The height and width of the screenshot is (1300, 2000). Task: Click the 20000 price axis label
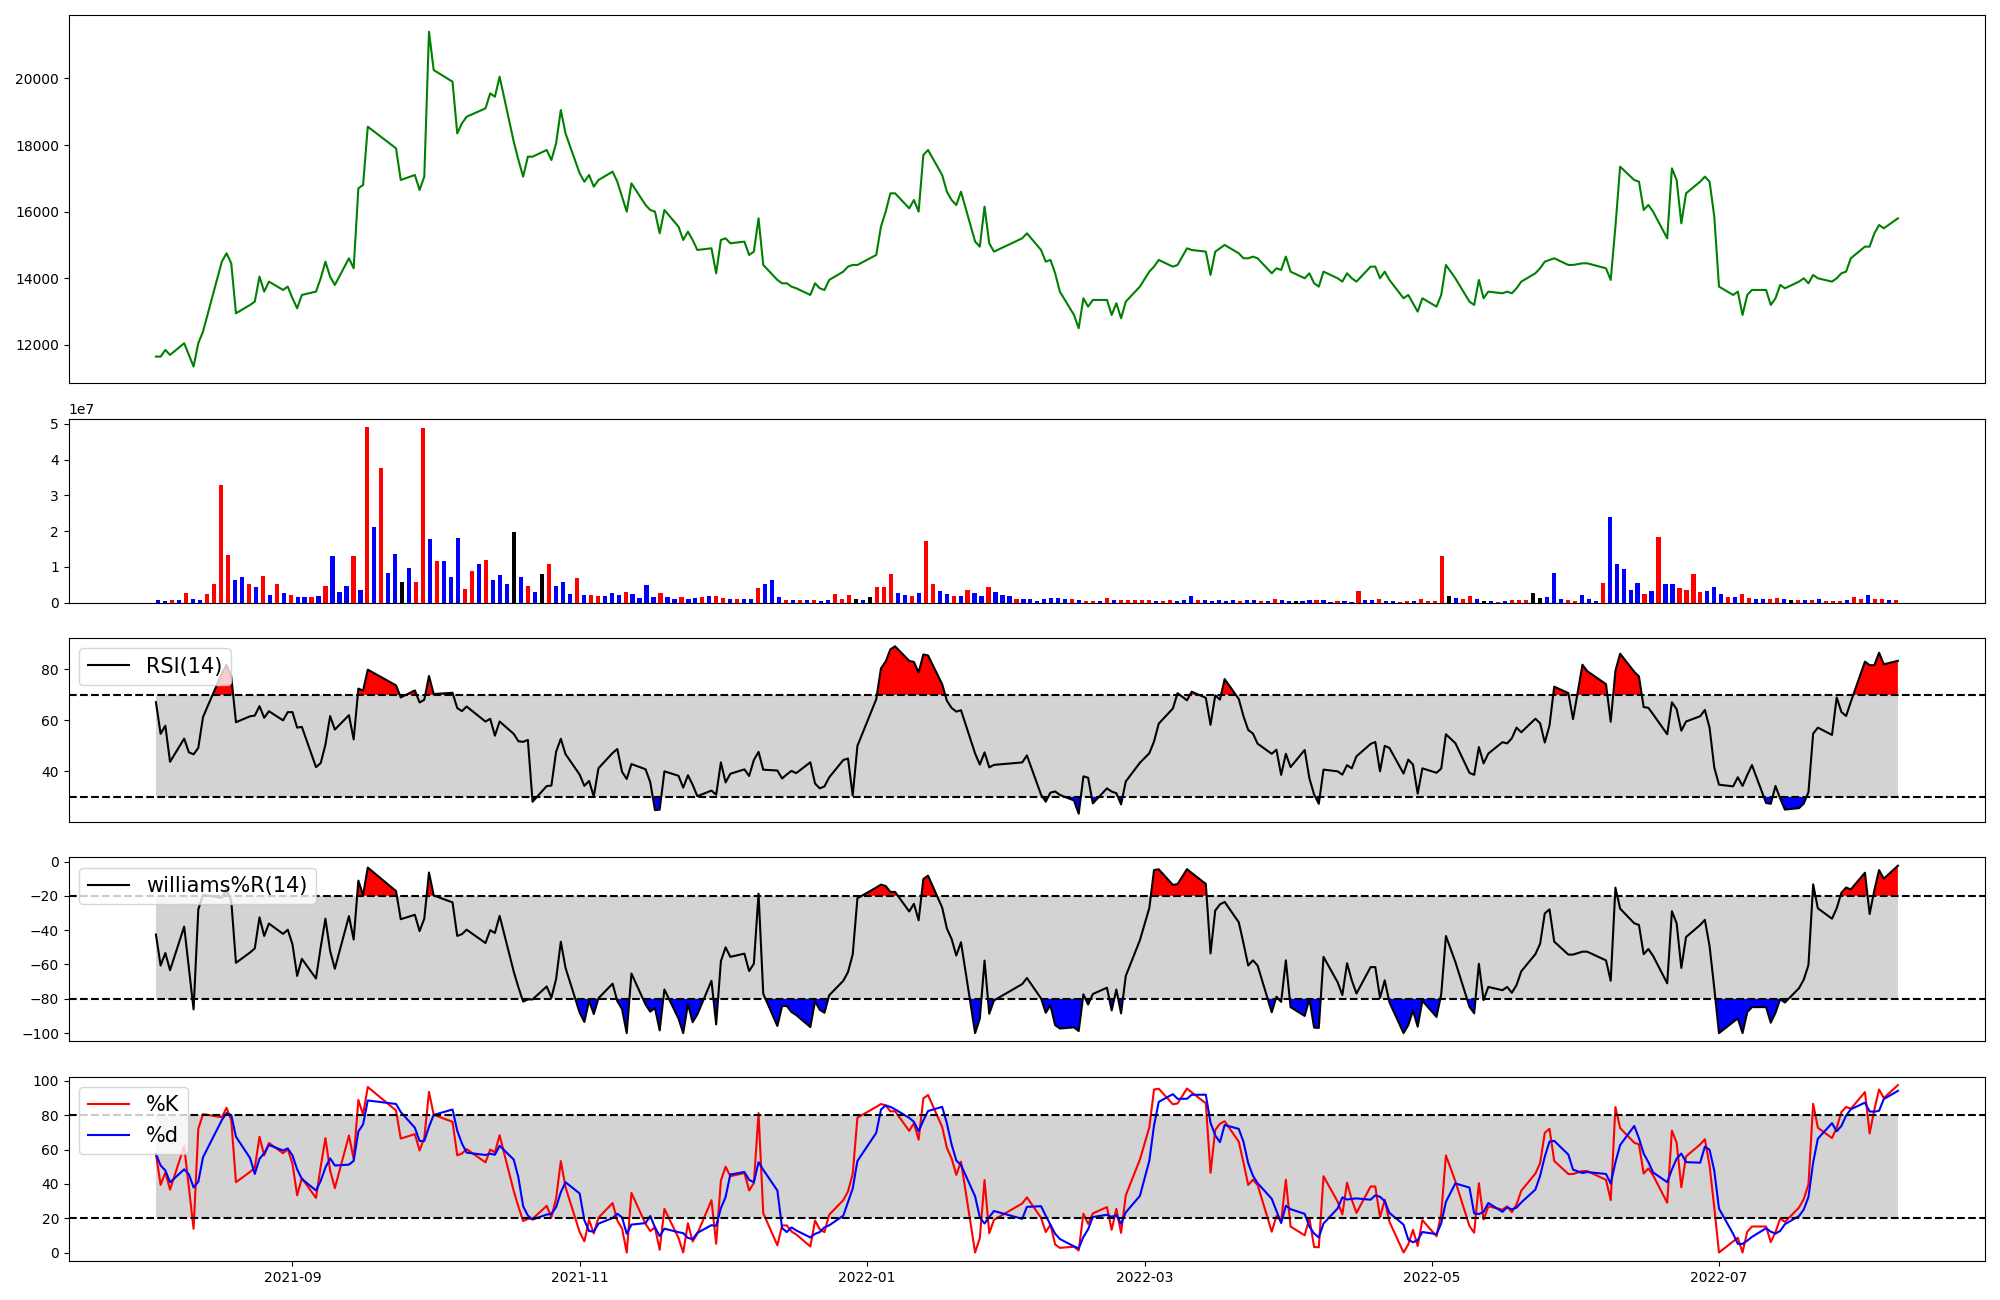[36, 79]
